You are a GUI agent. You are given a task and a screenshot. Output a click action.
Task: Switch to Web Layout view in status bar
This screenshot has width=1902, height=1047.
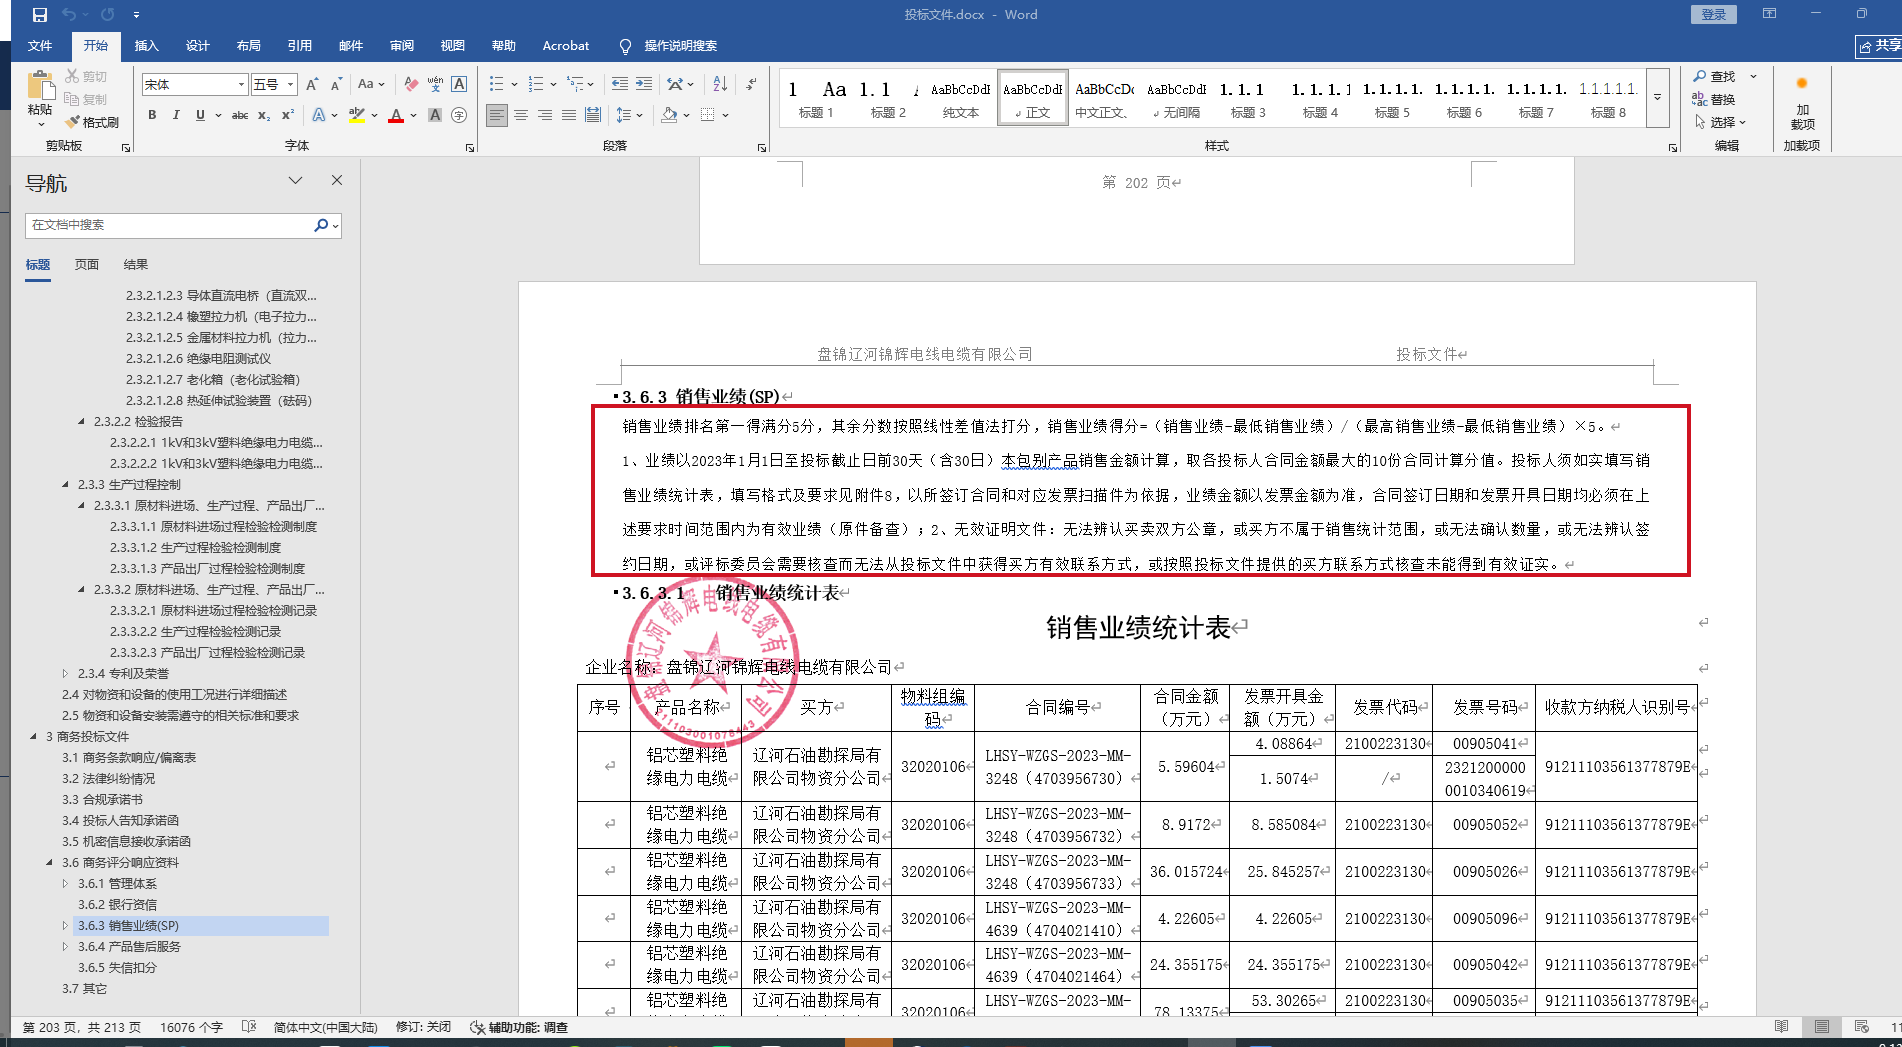(1861, 1027)
